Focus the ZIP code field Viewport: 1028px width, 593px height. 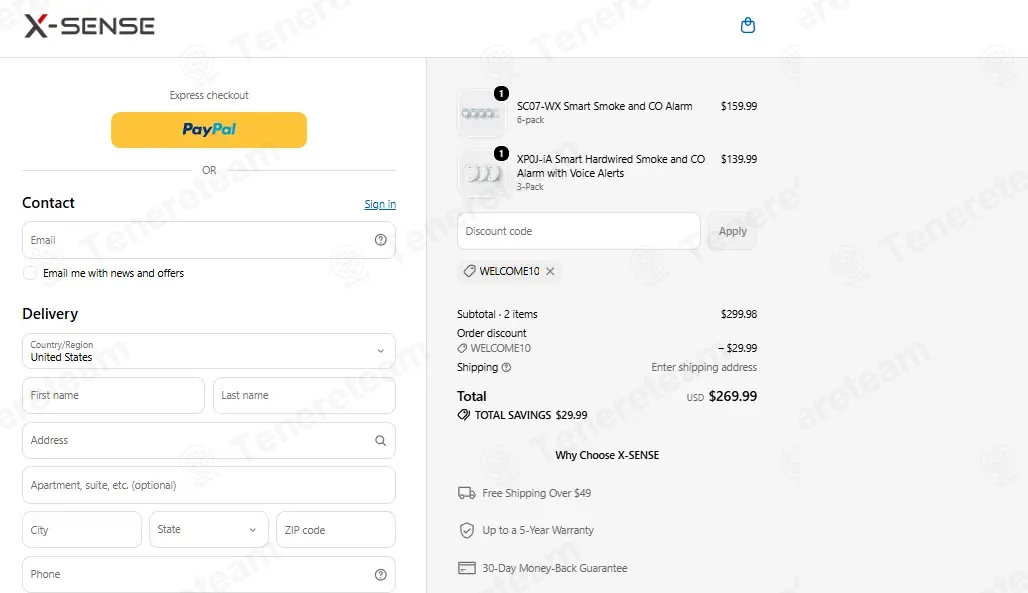coord(336,529)
